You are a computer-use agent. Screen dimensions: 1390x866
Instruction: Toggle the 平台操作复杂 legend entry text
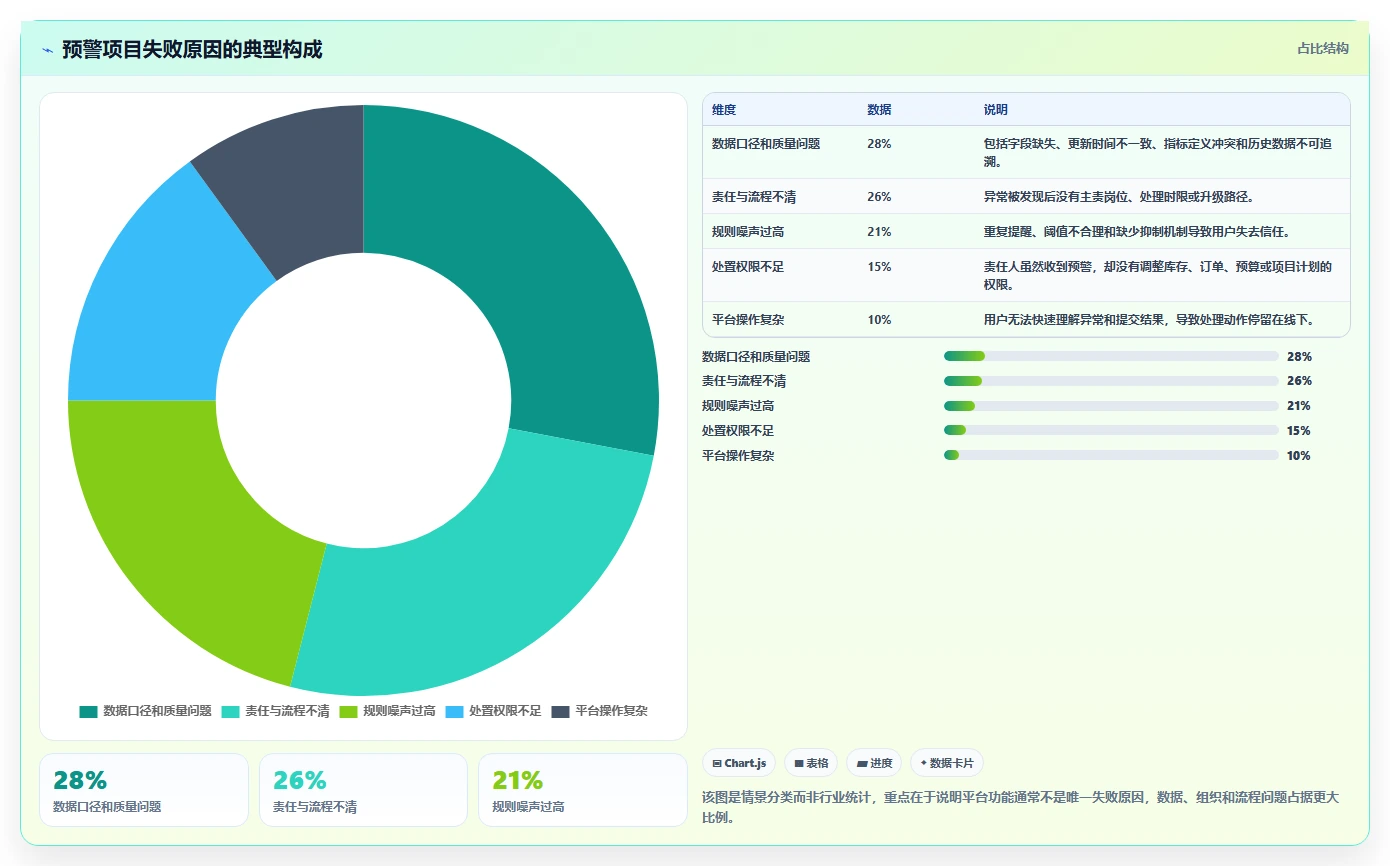coord(611,711)
